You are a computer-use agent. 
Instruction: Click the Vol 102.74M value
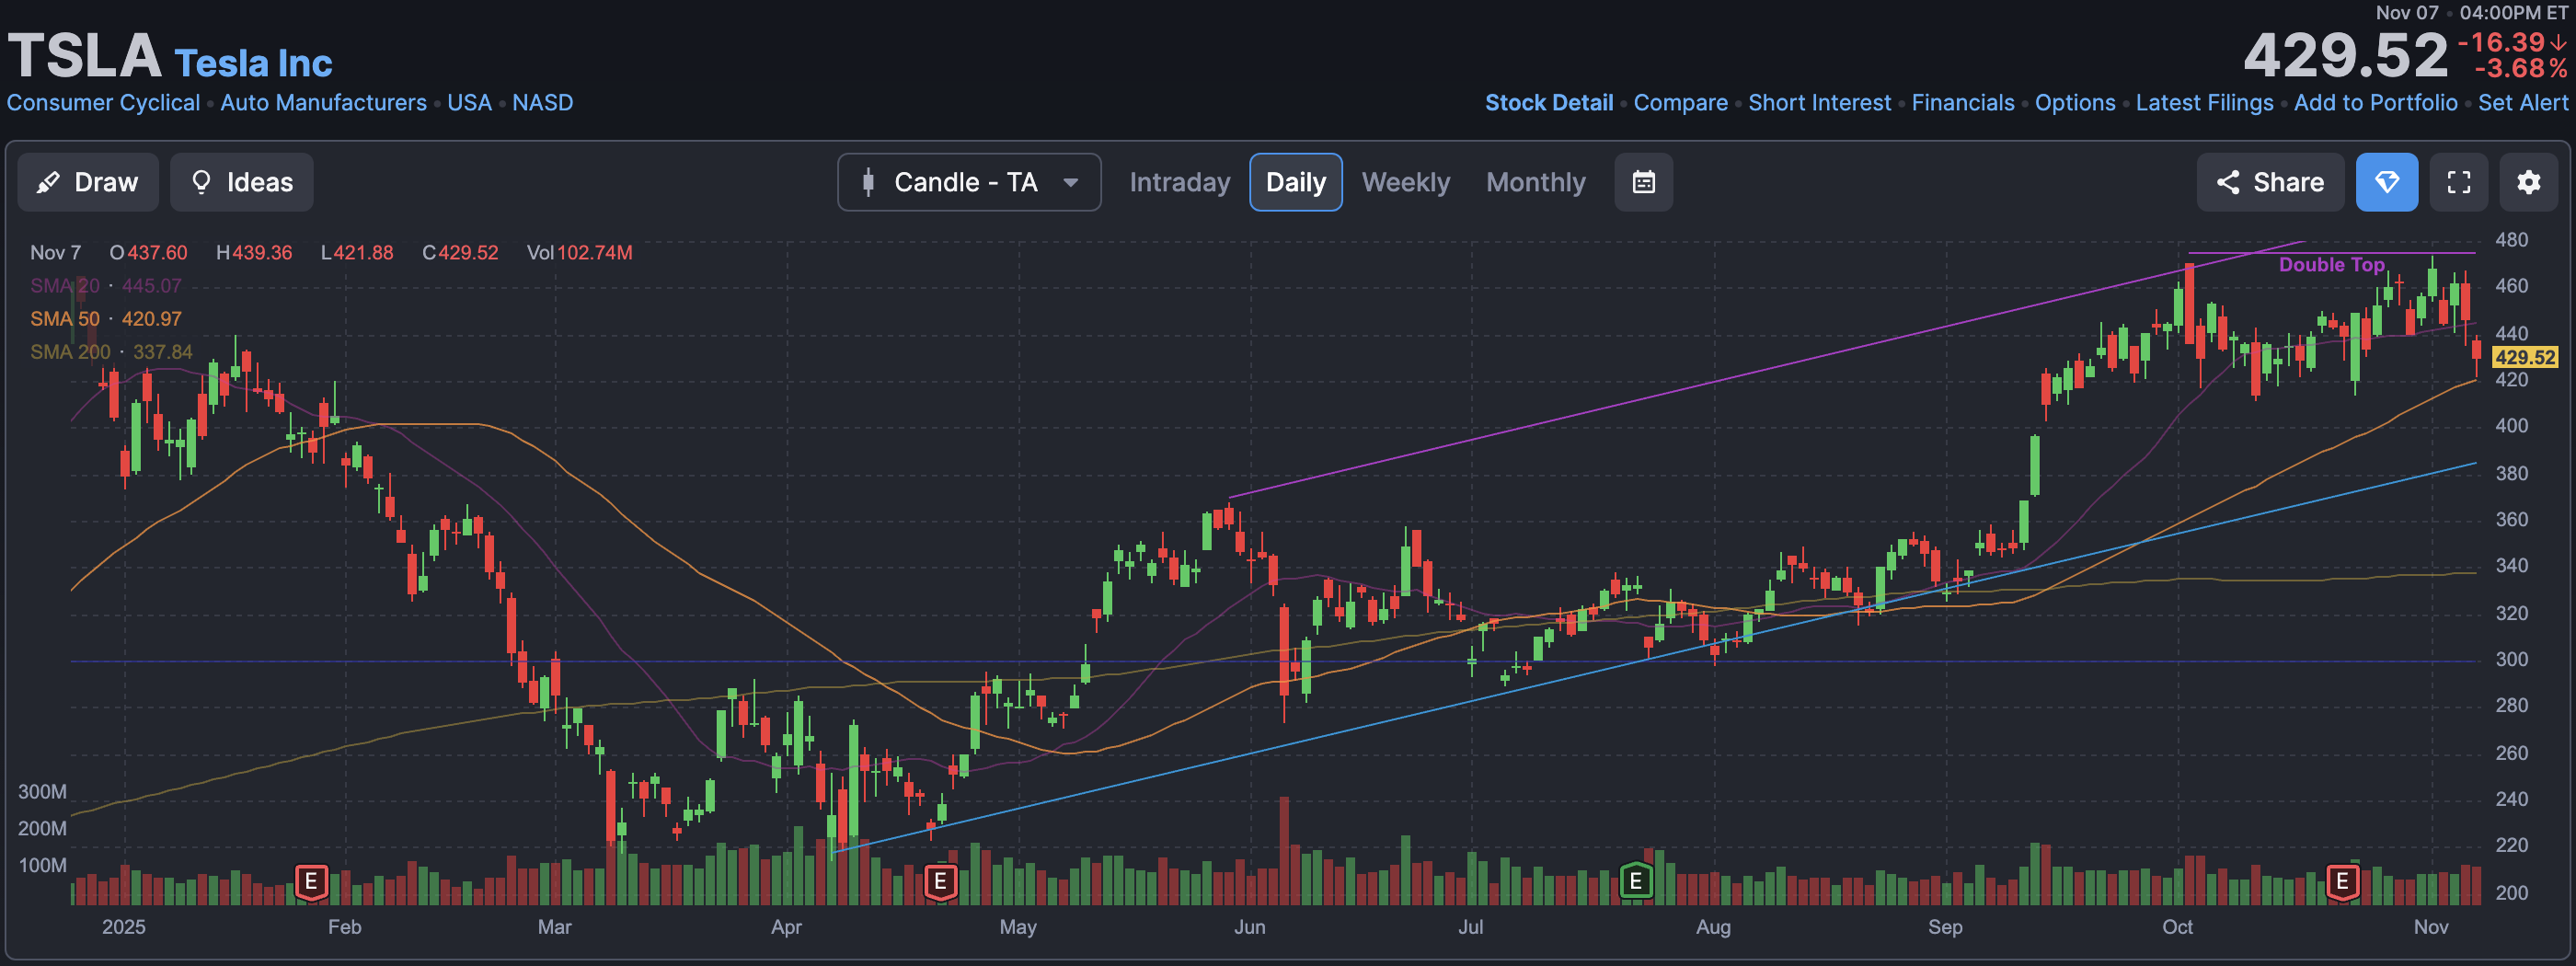[x=580, y=253]
